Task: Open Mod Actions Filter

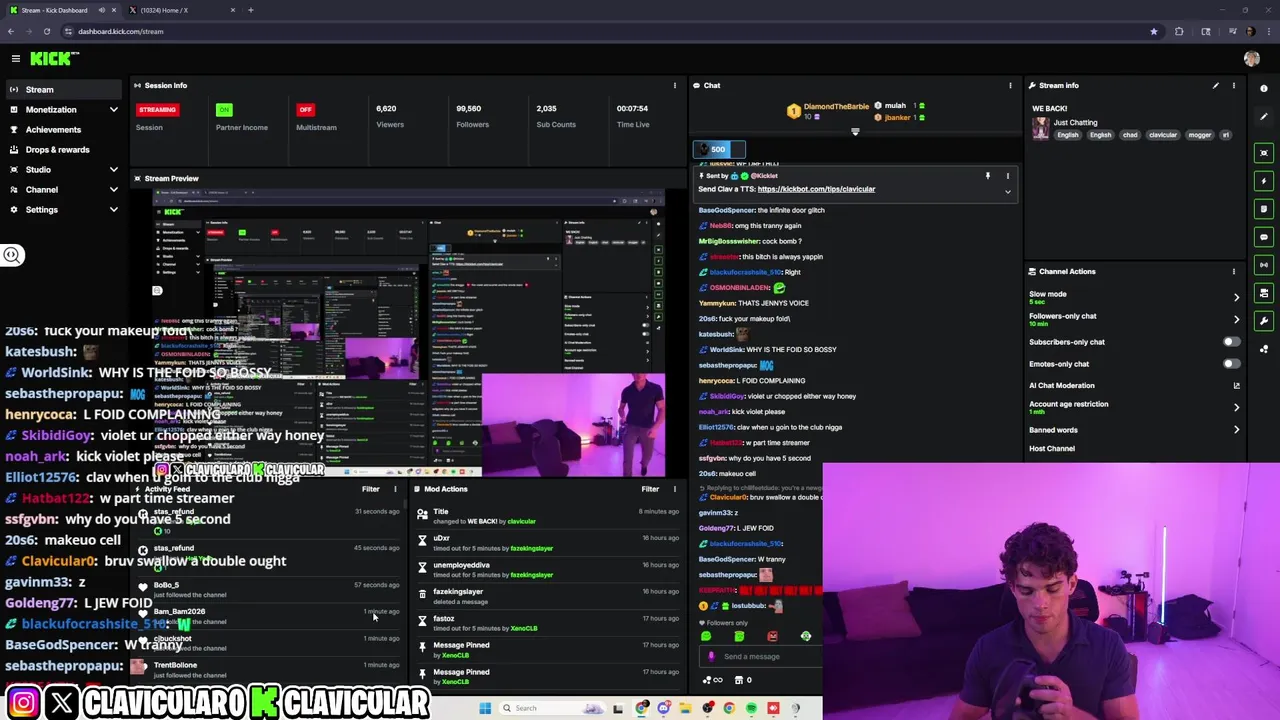Action: click(650, 489)
